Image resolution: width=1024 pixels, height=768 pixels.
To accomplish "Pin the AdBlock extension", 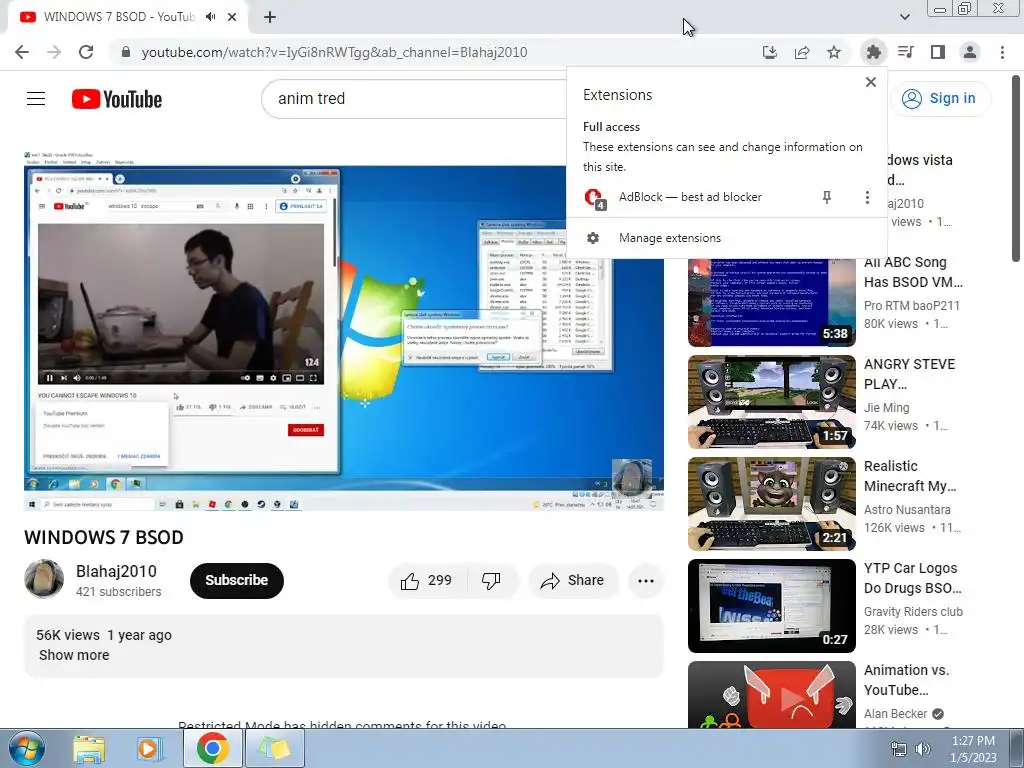I will point(827,197).
